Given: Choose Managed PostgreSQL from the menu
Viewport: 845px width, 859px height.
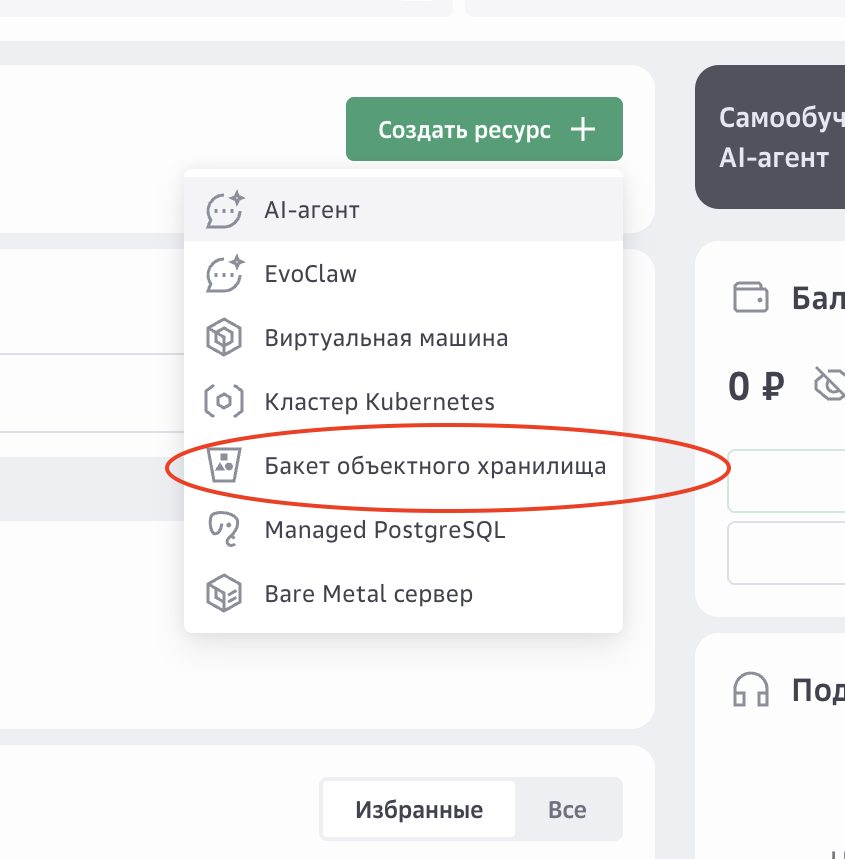Looking at the screenshot, I should point(403,530).
